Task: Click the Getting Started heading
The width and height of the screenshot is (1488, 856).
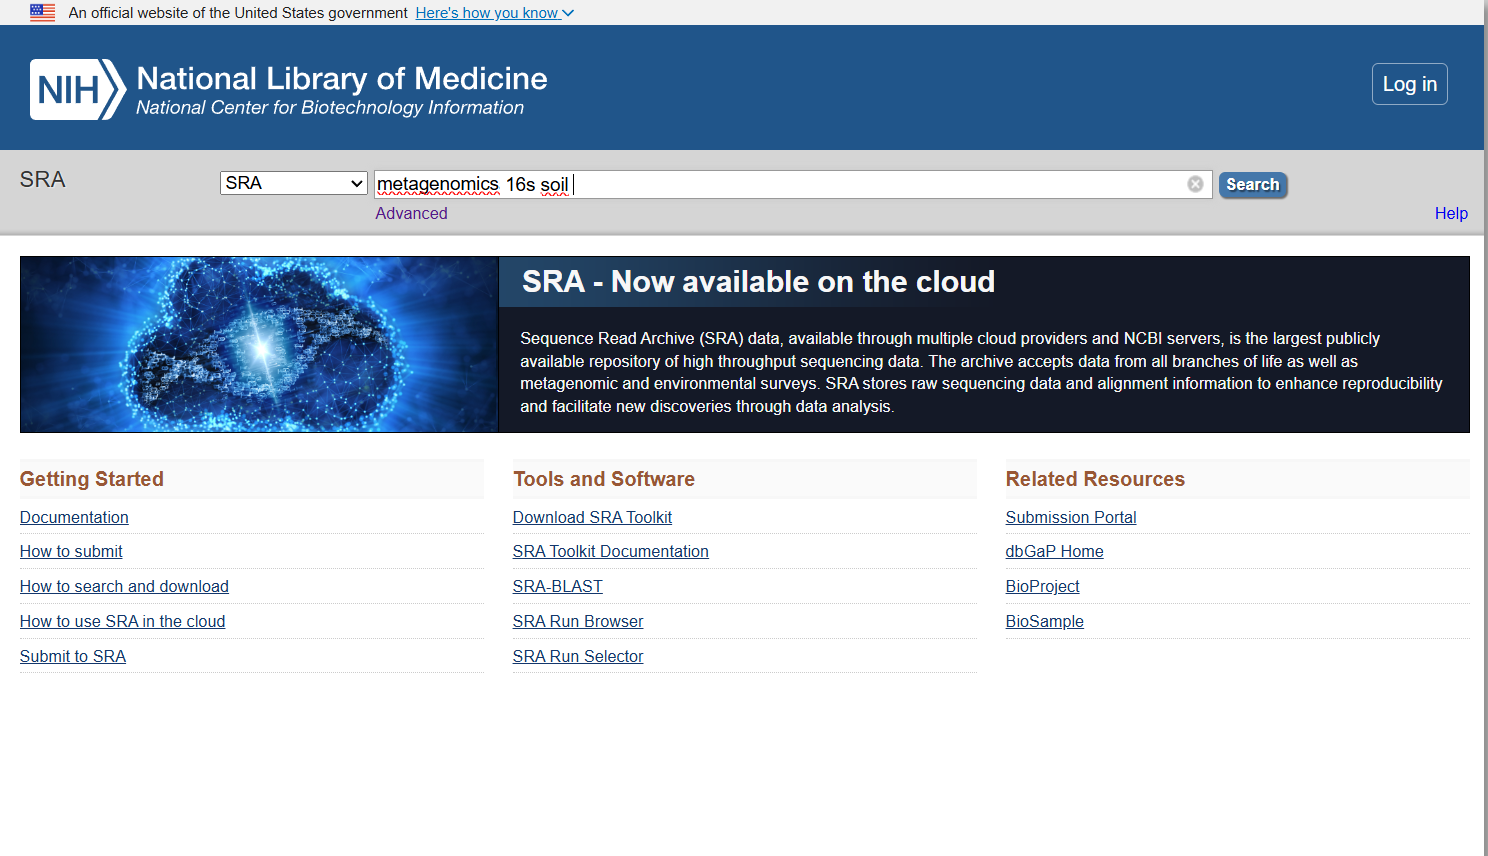Action: (92, 479)
